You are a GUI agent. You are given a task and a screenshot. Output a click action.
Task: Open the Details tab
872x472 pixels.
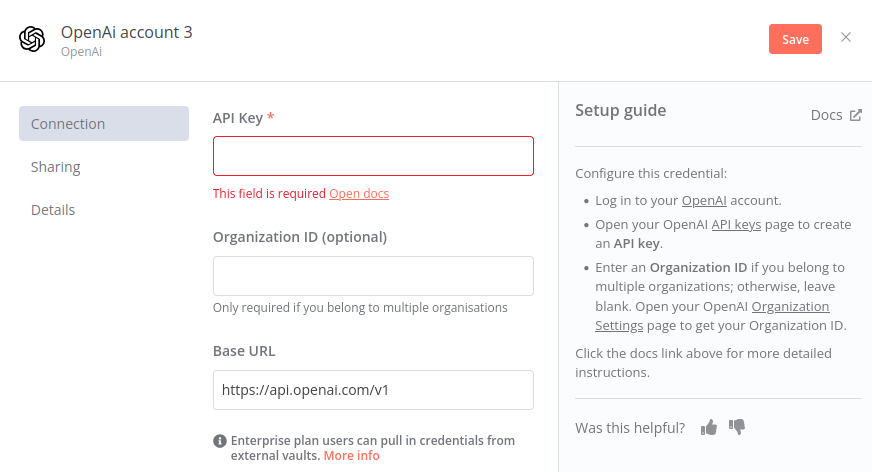(x=53, y=210)
